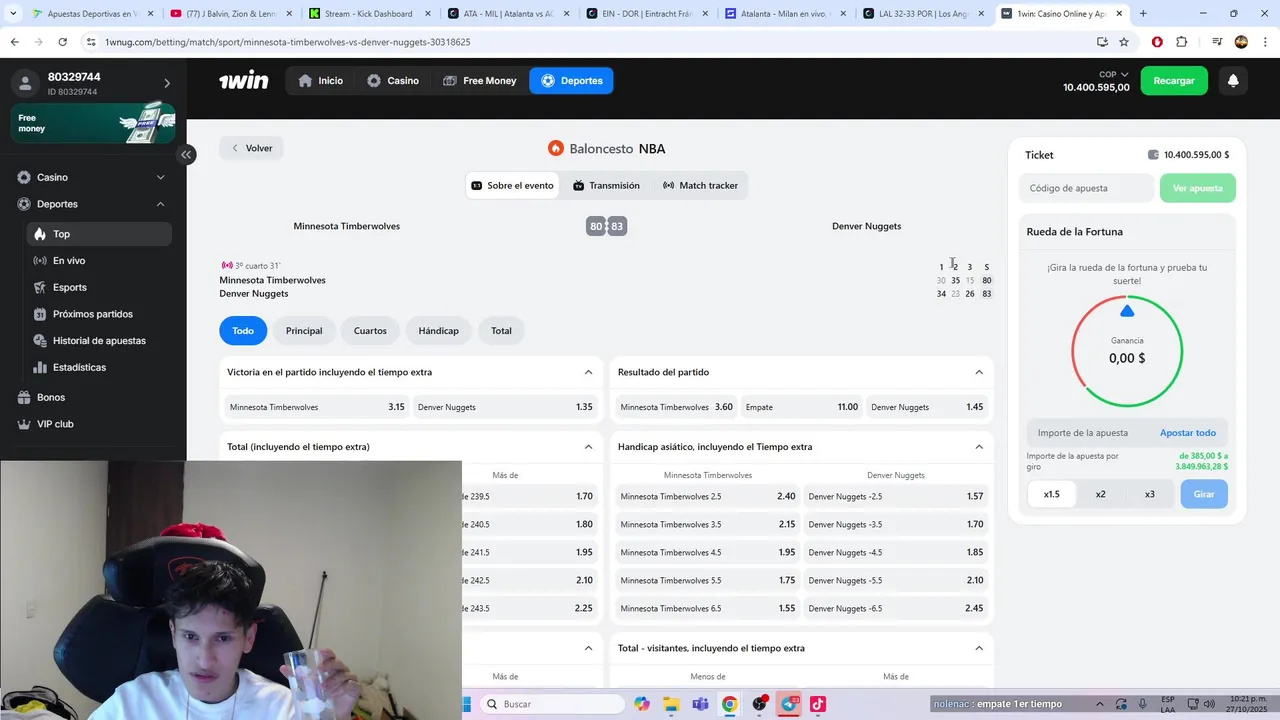Bet Minnesota Timberwolves to win at 3.15
This screenshot has height=720, width=1280.
click(317, 407)
